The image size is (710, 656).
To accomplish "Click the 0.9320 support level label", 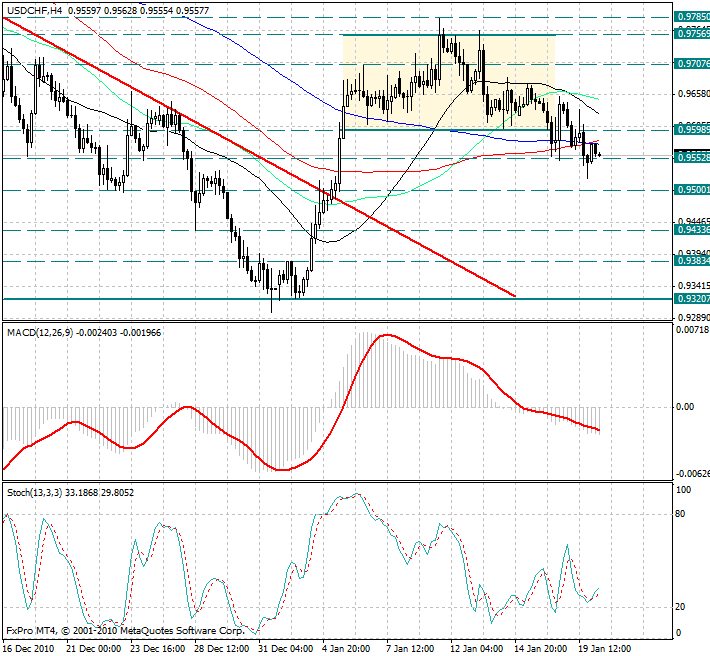I will click(692, 299).
